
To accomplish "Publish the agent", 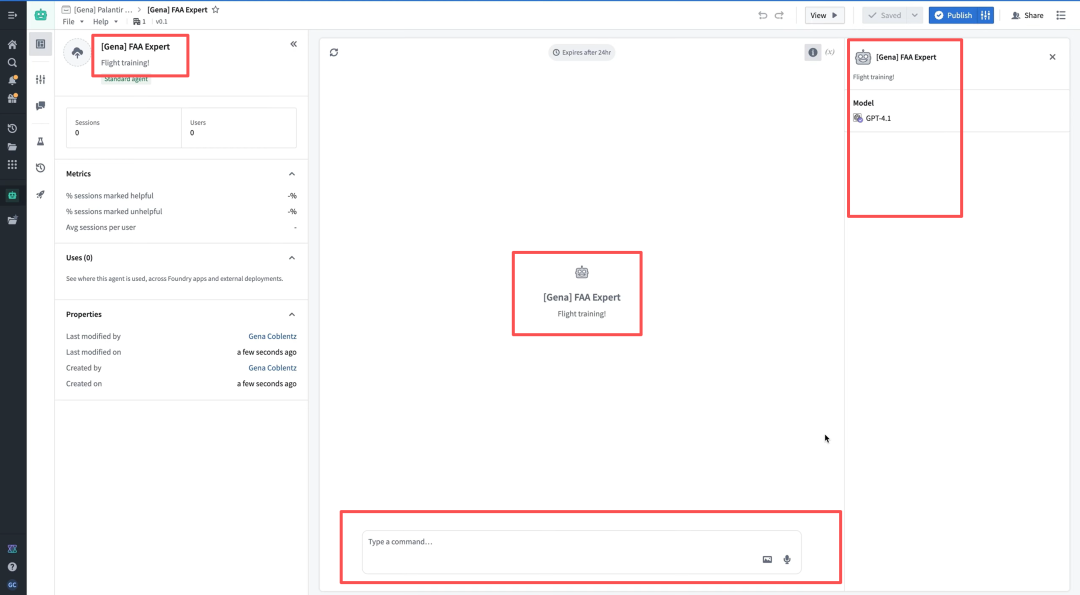I will [x=953, y=15].
